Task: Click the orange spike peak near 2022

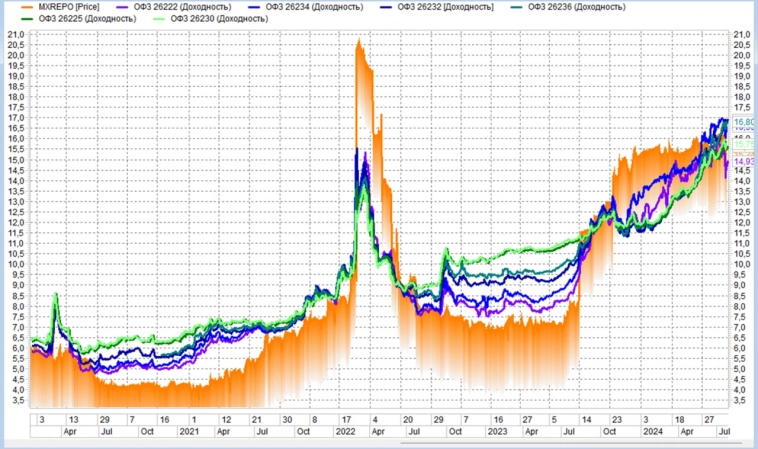Action: point(359,43)
